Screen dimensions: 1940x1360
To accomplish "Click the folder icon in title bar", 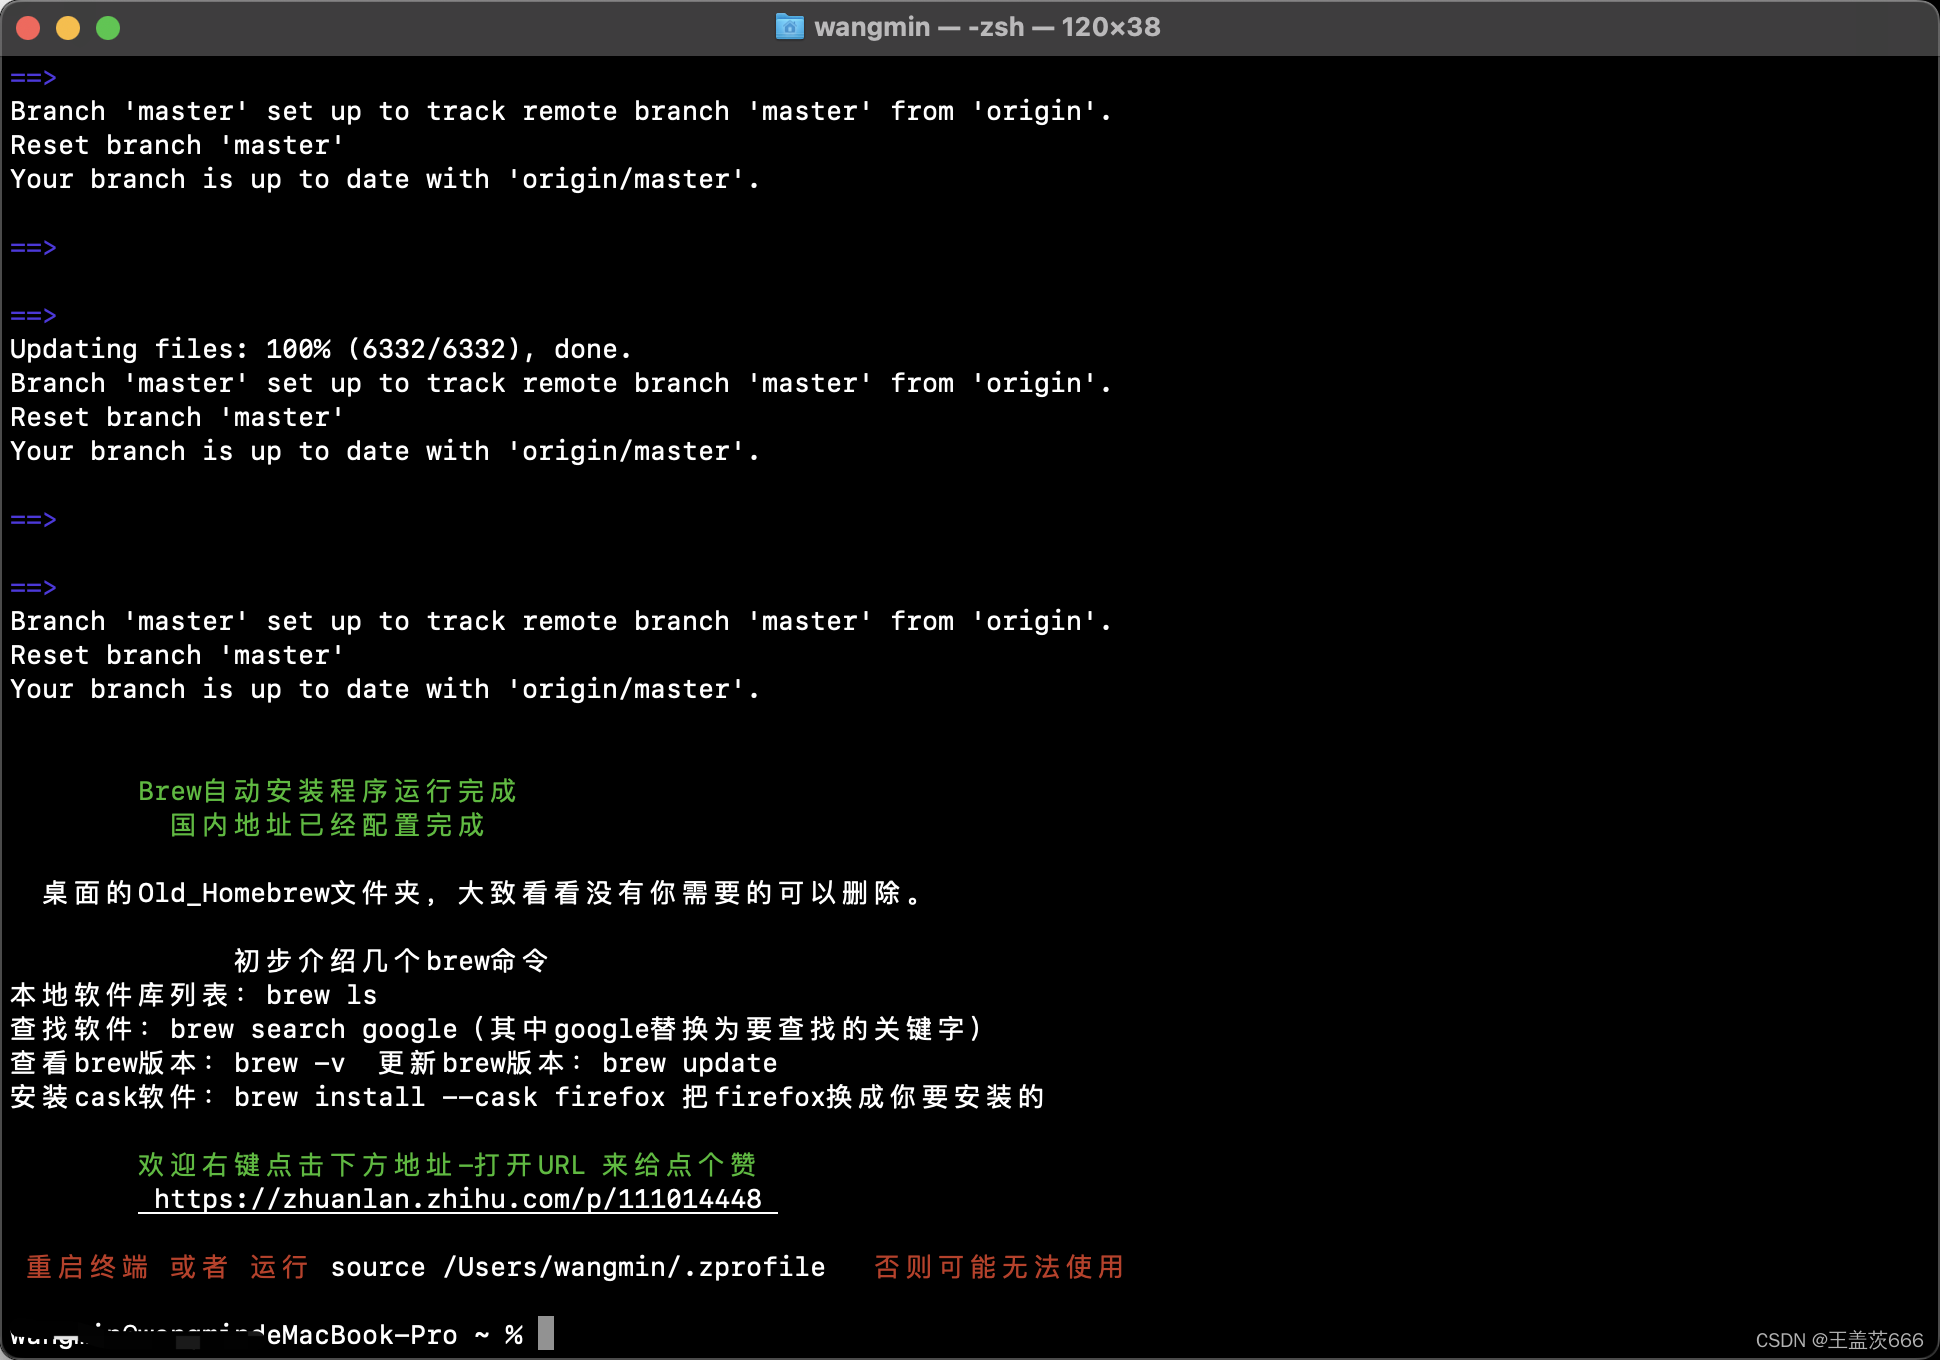I will [x=789, y=27].
